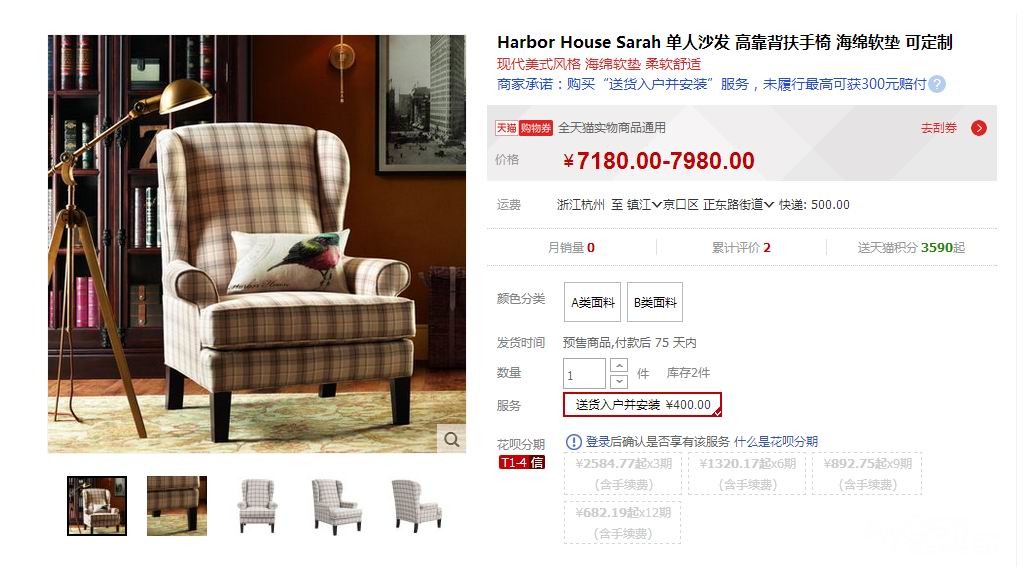1028x567 pixels.
Task: Select the second thumbnail showing chair leg closeup
Action: click(x=177, y=506)
